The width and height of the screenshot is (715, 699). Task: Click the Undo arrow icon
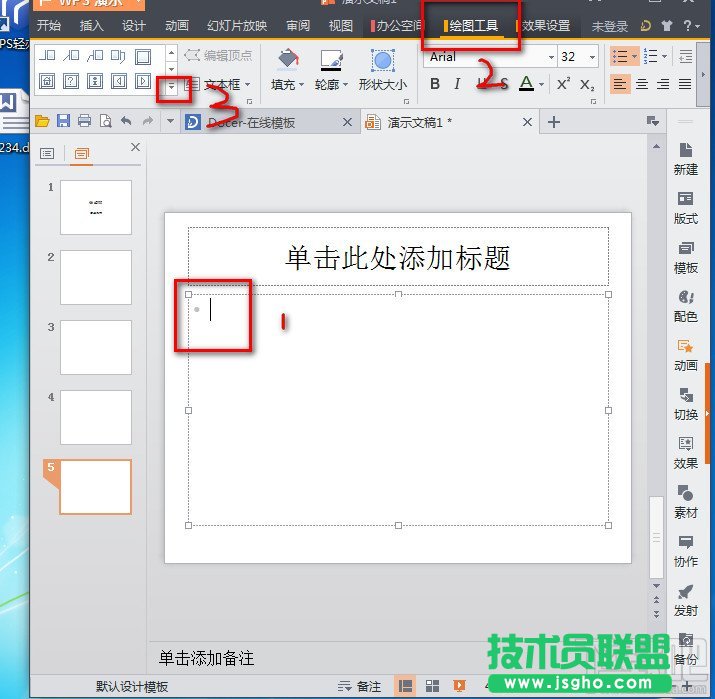(x=126, y=122)
